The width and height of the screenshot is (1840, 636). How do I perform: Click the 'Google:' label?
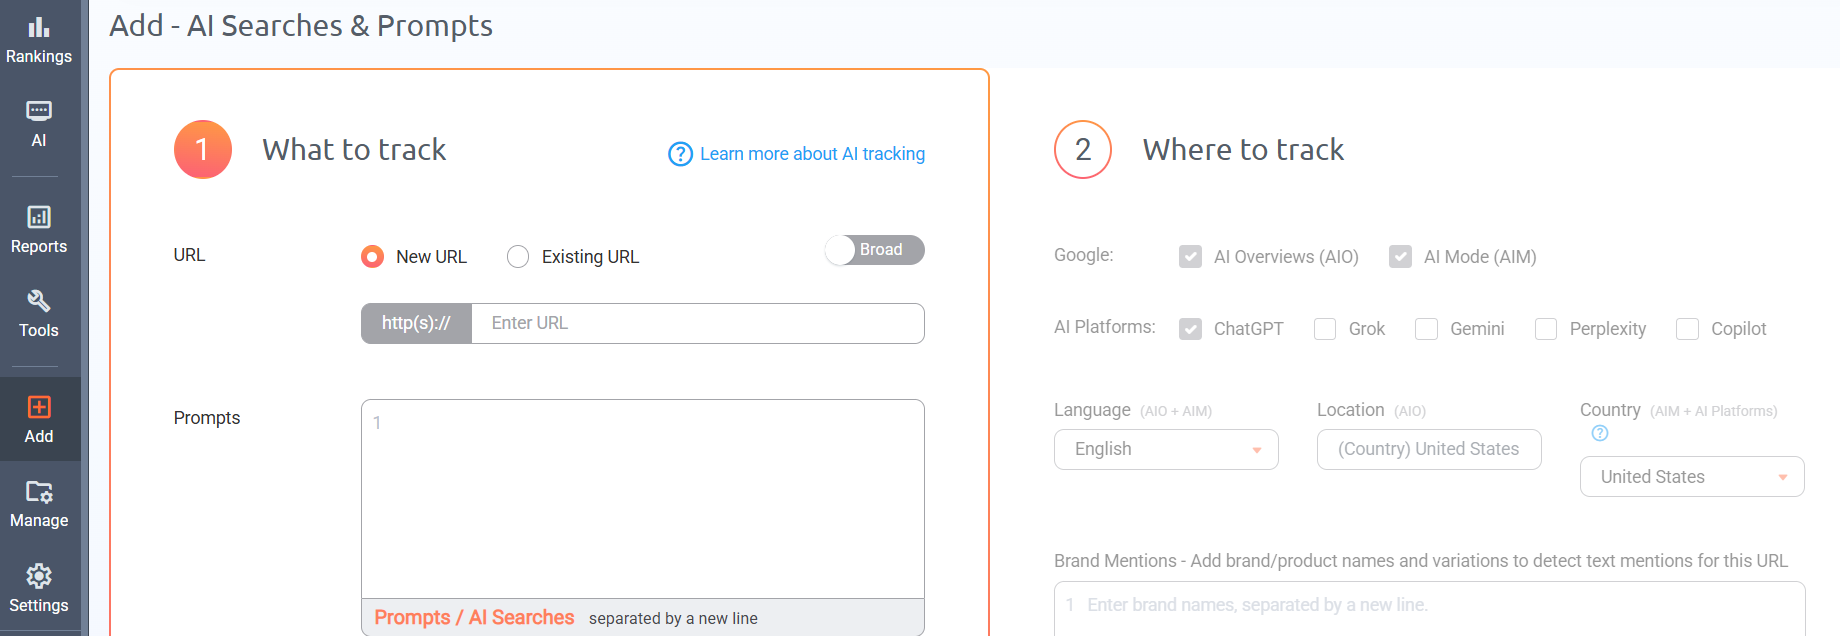[x=1084, y=255]
